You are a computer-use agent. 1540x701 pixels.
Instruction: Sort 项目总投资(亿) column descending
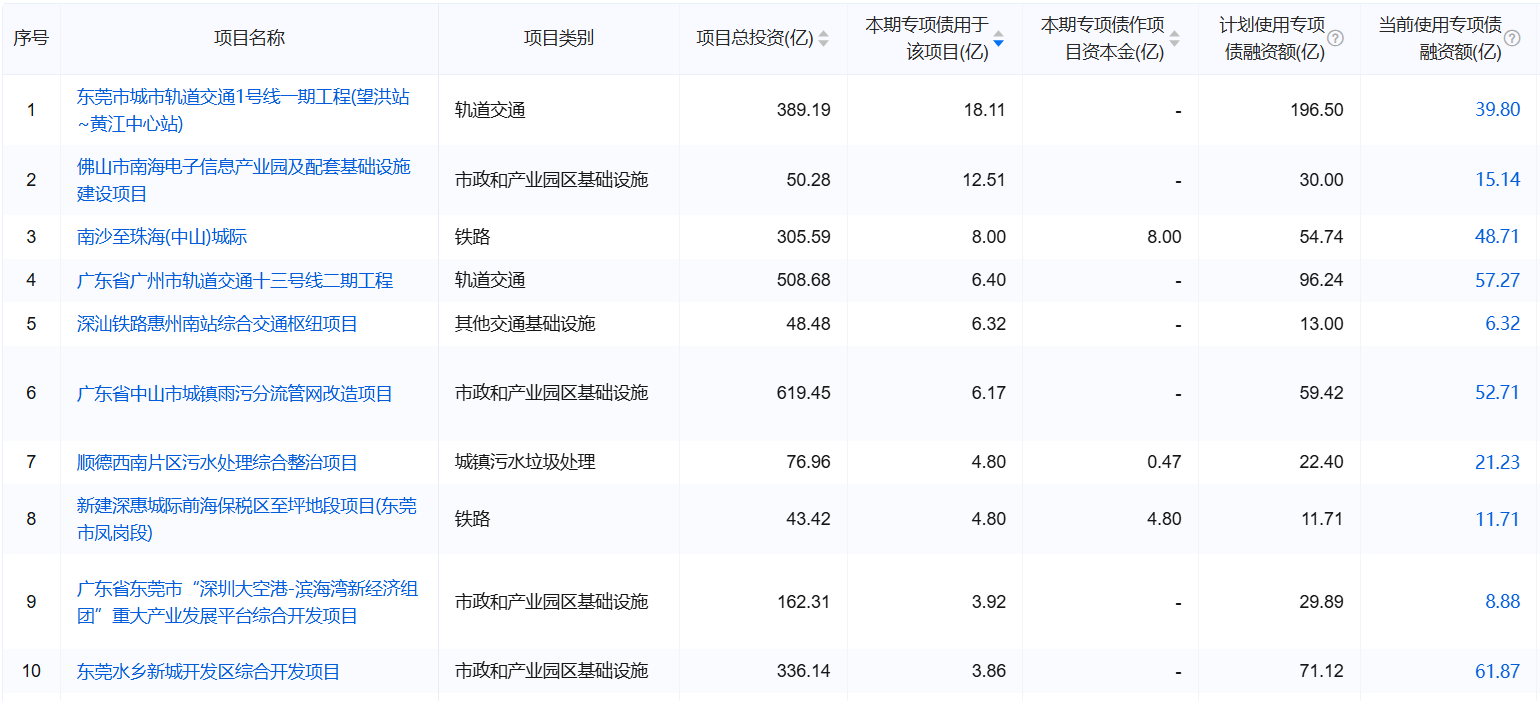(824, 42)
